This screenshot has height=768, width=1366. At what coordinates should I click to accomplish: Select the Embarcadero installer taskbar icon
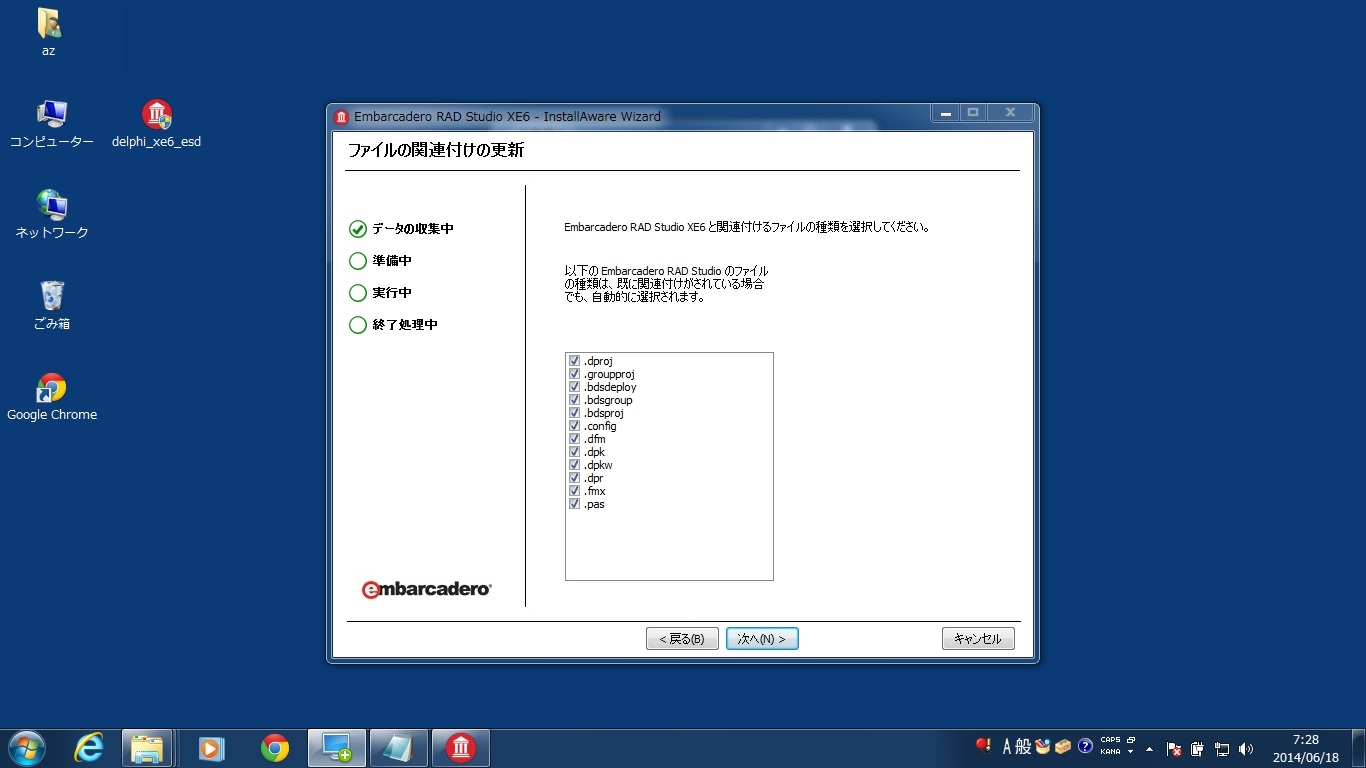[461, 748]
